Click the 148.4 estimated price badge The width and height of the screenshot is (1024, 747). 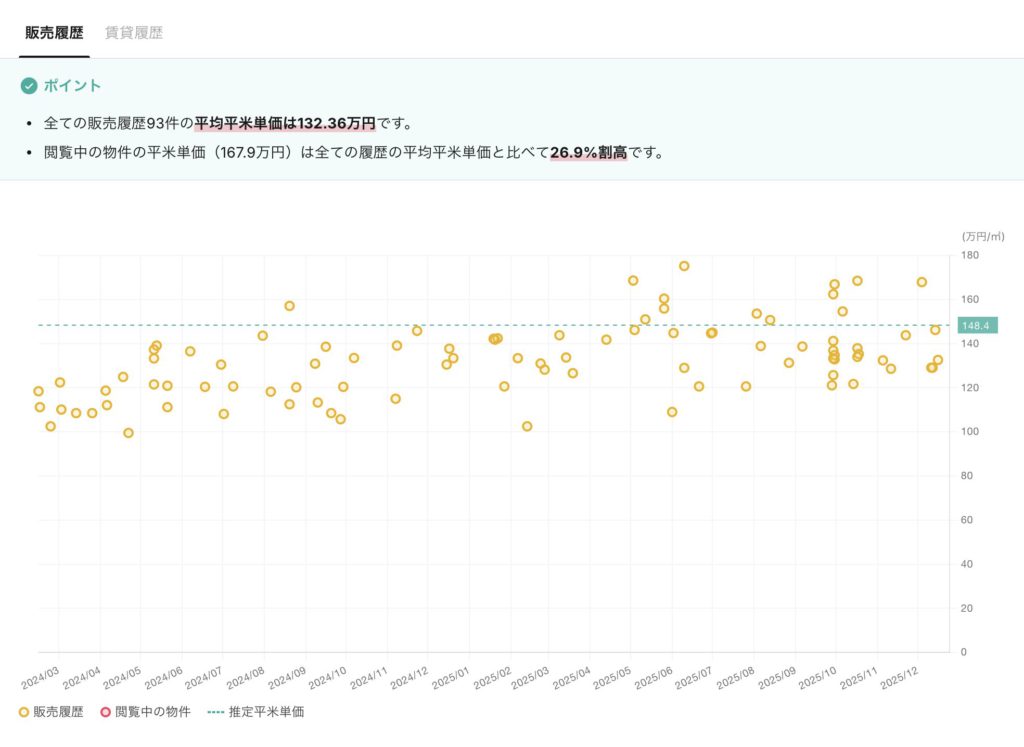pos(975,326)
